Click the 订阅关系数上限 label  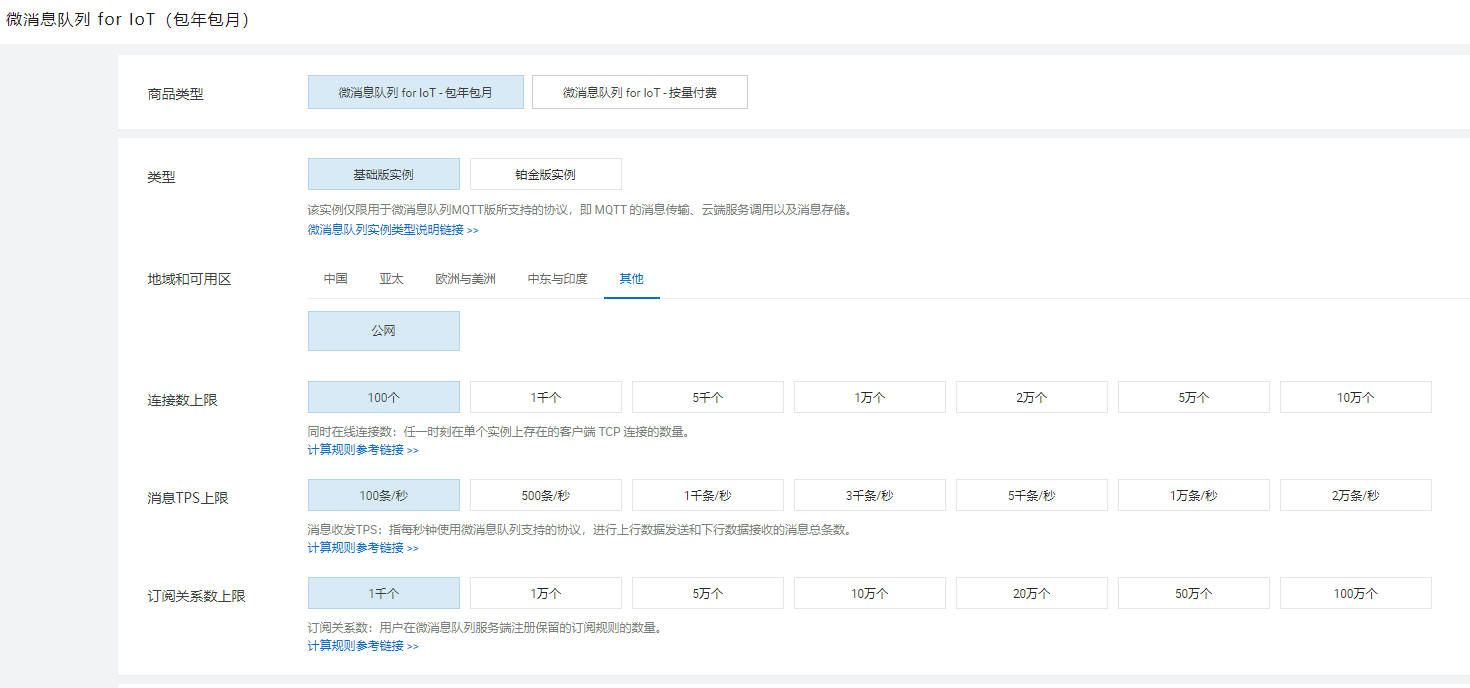coord(196,596)
